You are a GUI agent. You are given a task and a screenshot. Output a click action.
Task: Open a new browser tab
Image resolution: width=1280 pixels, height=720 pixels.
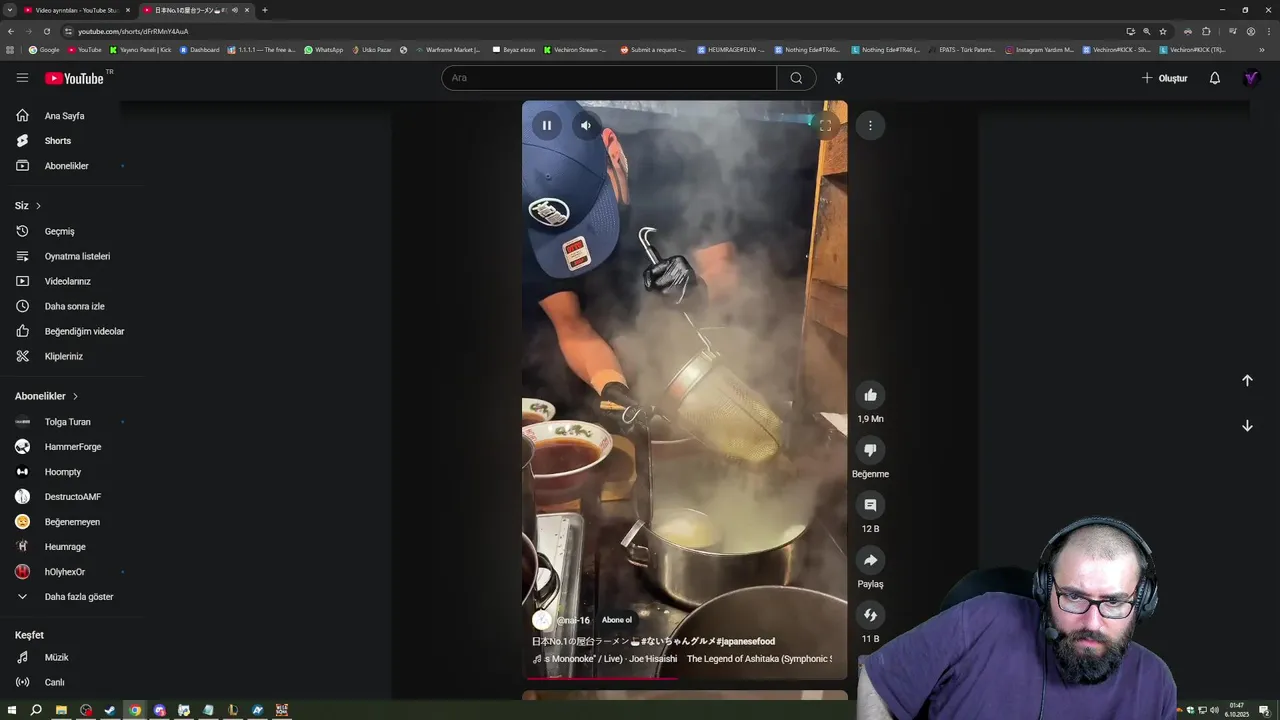(x=265, y=10)
